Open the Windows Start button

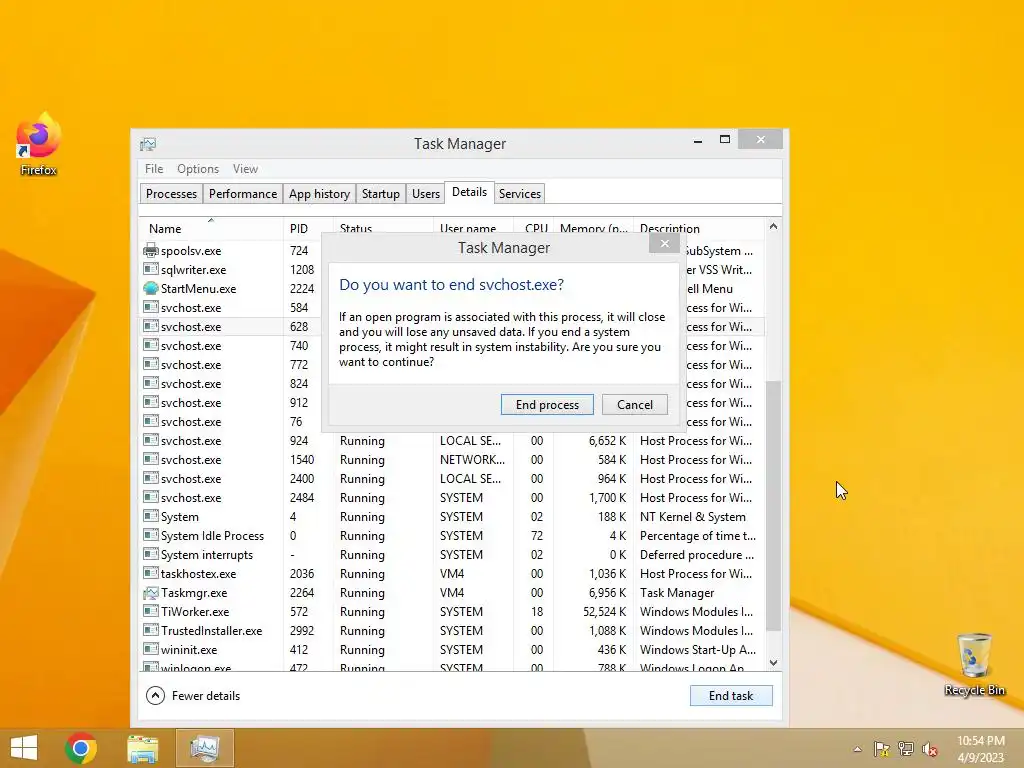tap(24, 748)
